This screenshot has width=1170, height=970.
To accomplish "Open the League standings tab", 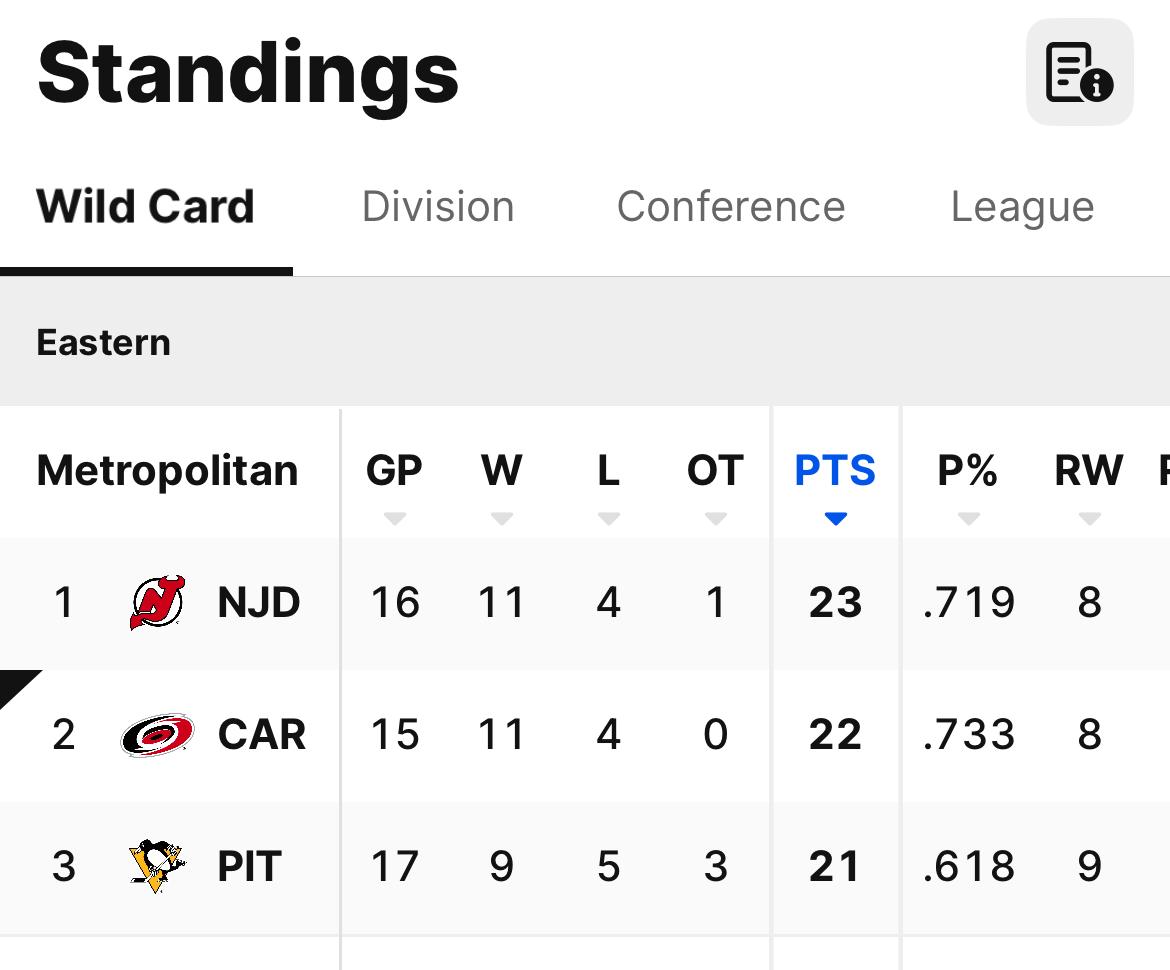I will click(x=1022, y=207).
